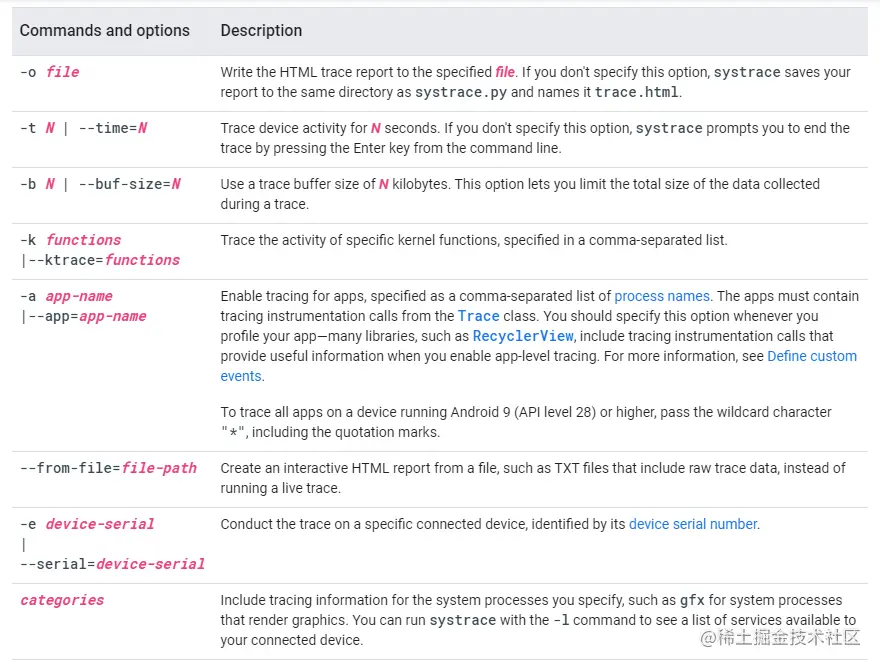Screen dimensions: 880x667
Task: Open the "process names" link
Action: coord(662,296)
